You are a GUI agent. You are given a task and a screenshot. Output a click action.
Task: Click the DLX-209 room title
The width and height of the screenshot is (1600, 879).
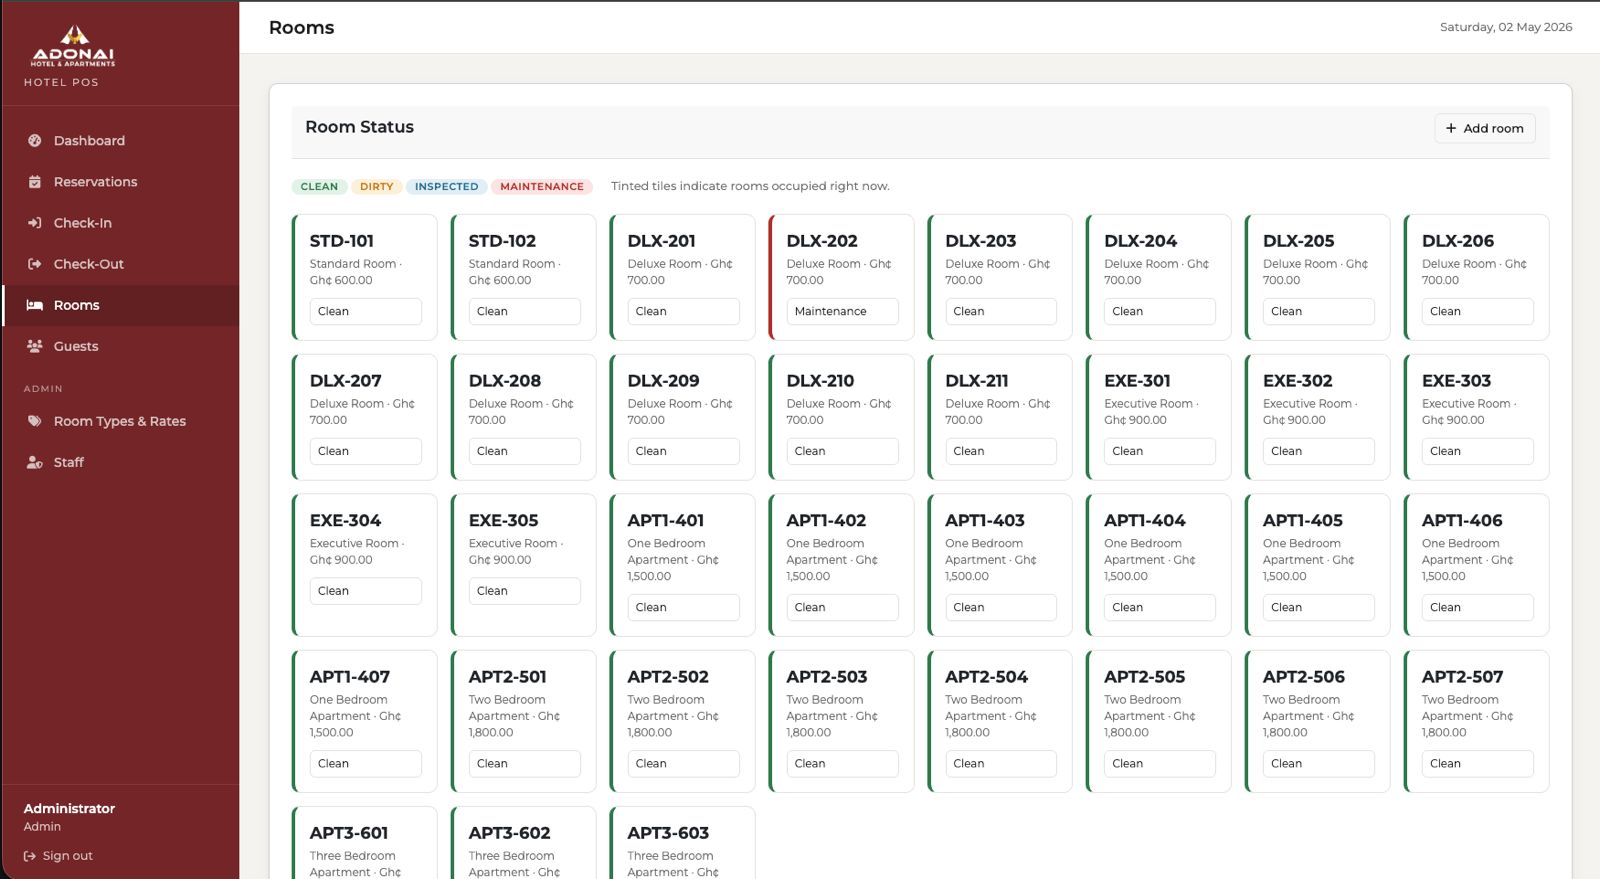663,381
